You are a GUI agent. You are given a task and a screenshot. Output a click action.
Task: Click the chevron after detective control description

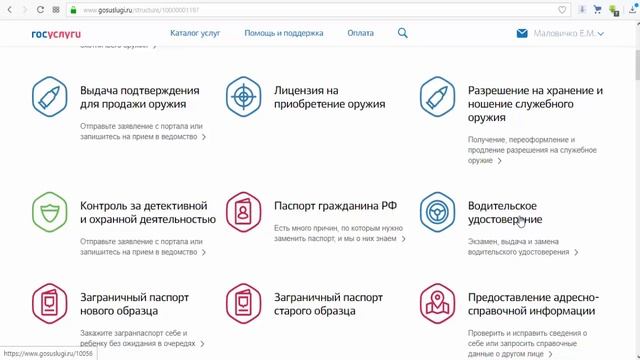(204, 253)
